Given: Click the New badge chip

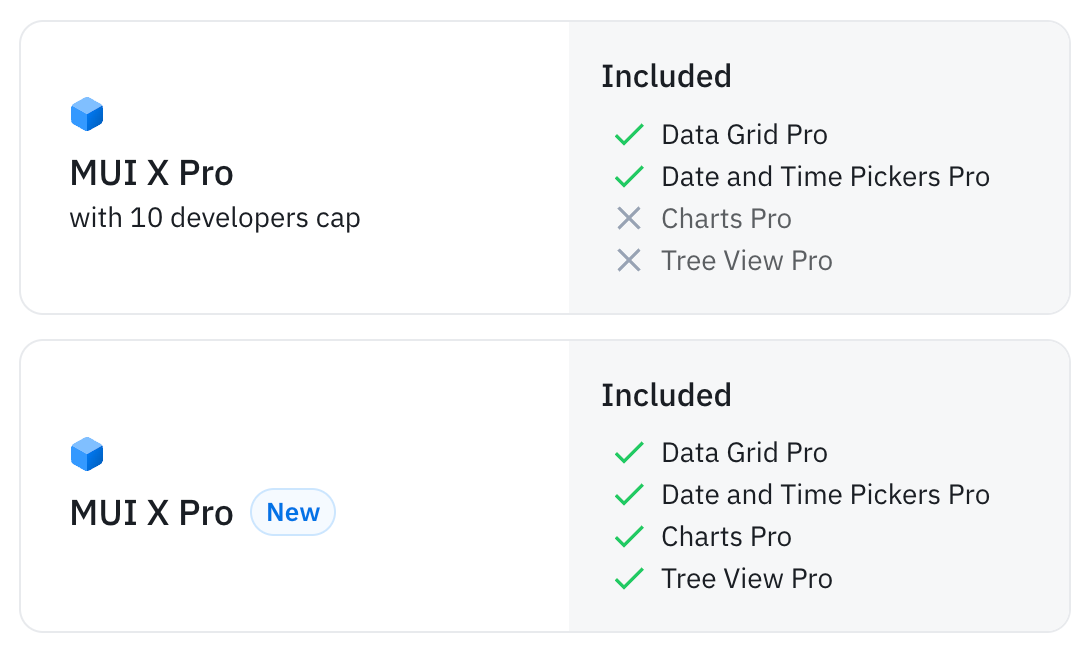Looking at the screenshot, I should [293, 513].
